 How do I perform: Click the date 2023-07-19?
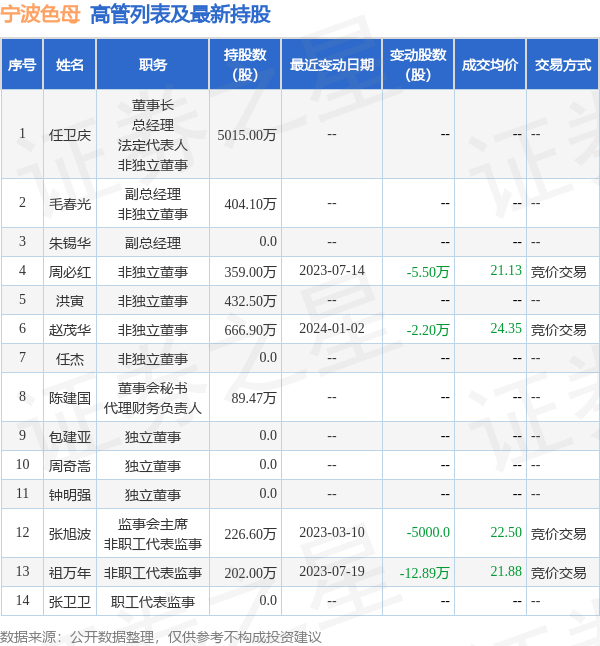pyautogui.click(x=332, y=571)
